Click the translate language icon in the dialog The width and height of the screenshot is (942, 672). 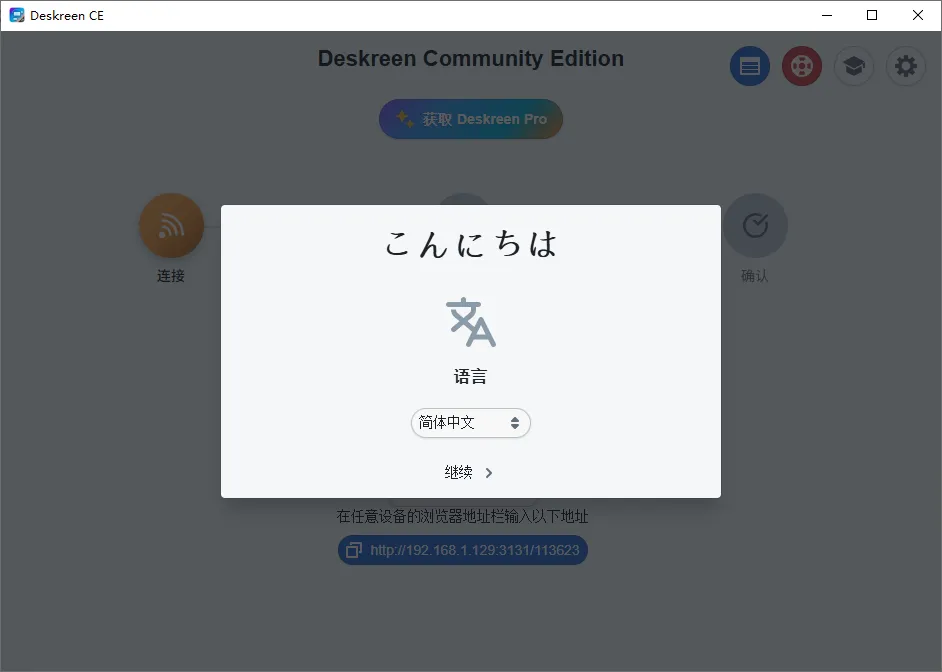pyautogui.click(x=471, y=322)
